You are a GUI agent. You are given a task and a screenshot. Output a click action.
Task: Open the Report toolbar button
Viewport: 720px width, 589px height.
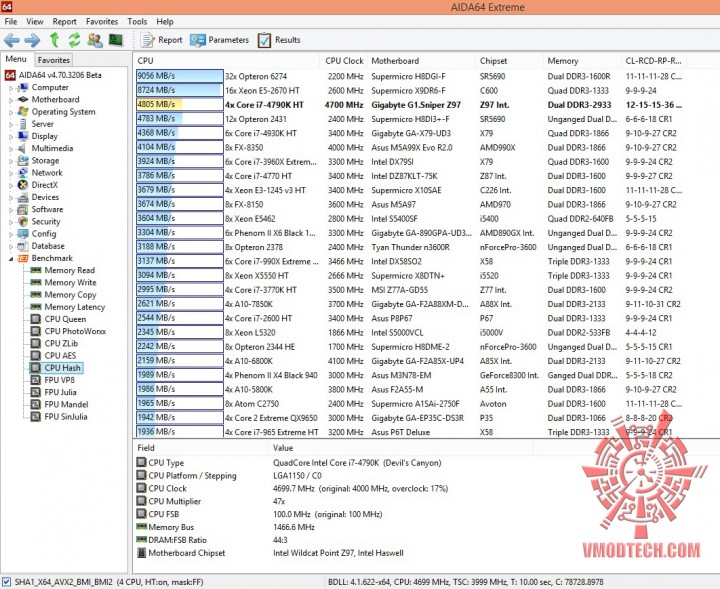[x=161, y=40]
